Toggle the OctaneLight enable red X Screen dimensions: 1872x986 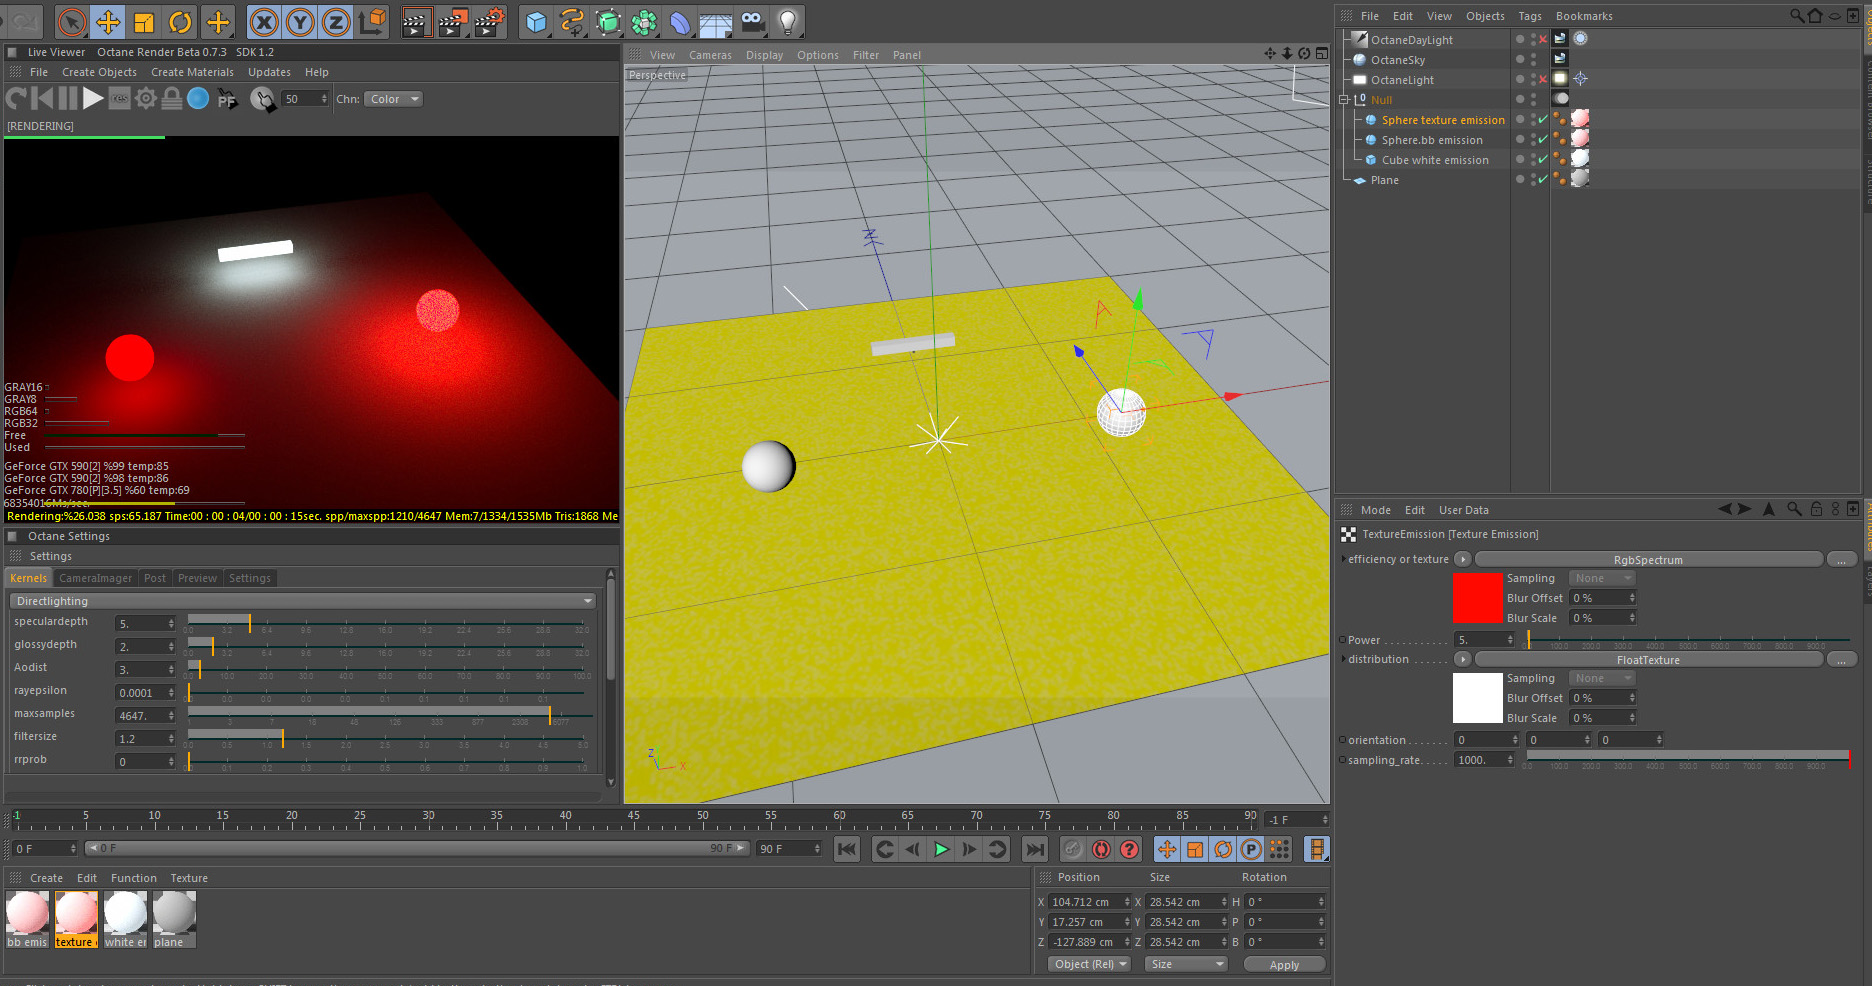[1542, 80]
